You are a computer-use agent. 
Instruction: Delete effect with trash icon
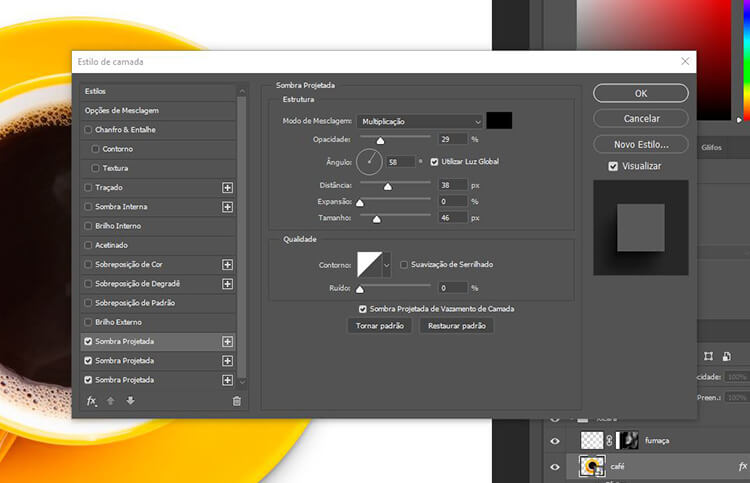(x=237, y=401)
